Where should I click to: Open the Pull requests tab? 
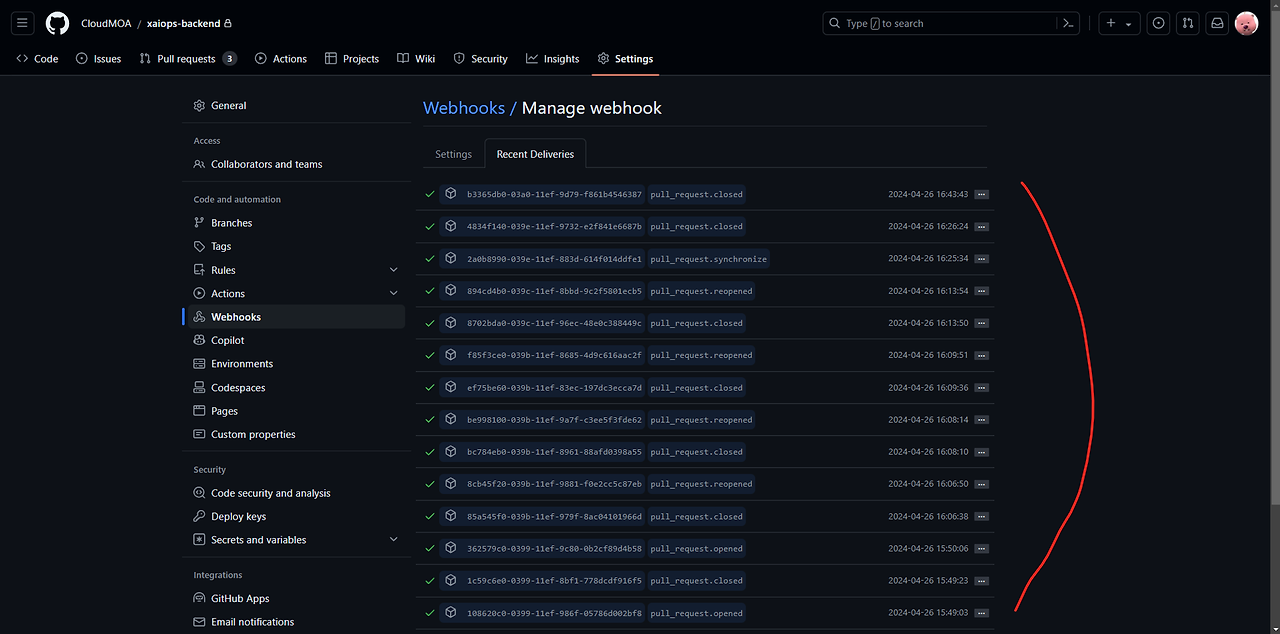[x=187, y=59]
